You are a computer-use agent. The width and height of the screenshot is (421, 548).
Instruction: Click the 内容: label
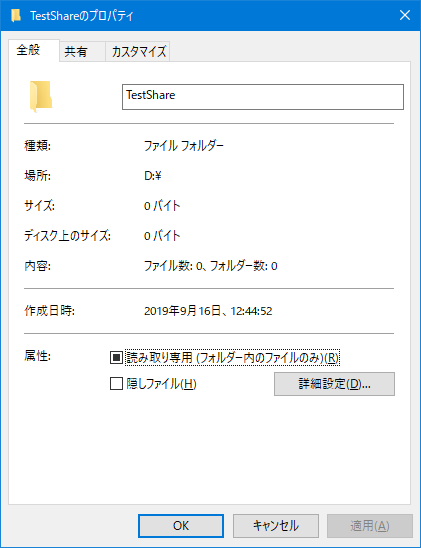pyautogui.click(x=37, y=266)
